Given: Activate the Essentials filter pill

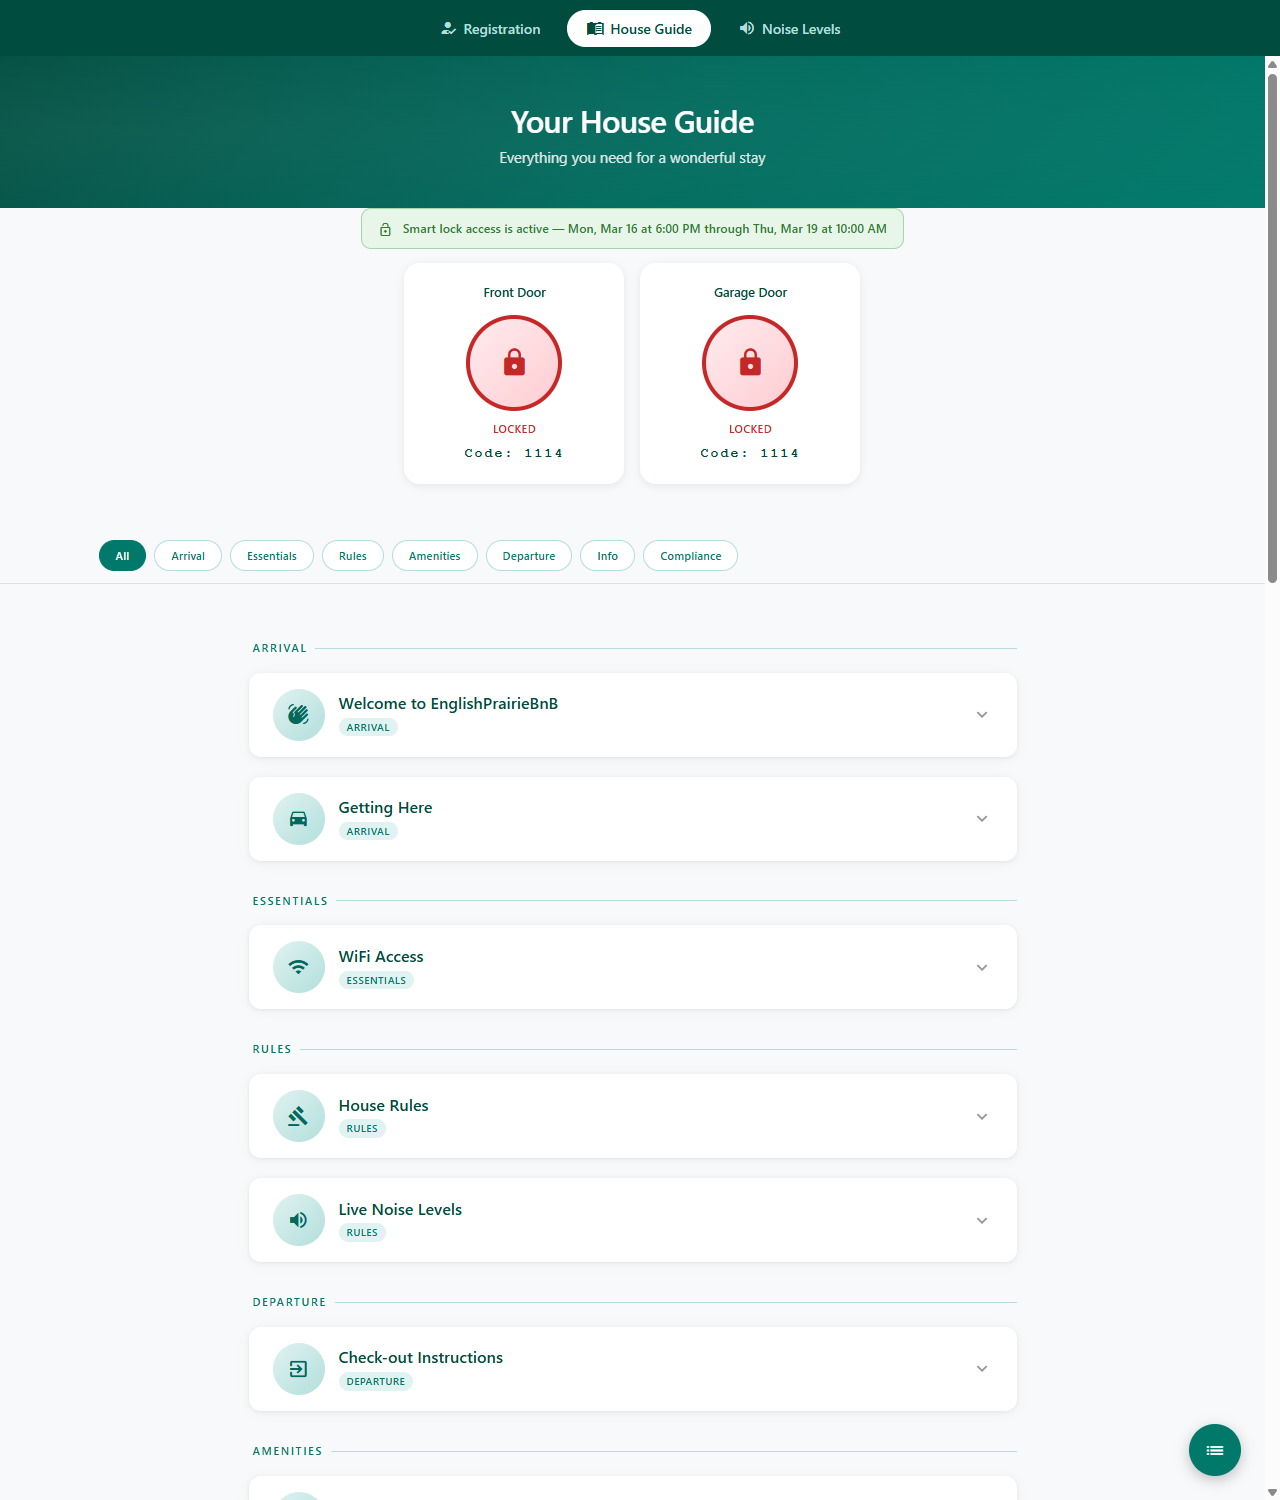Looking at the screenshot, I should (x=271, y=555).
